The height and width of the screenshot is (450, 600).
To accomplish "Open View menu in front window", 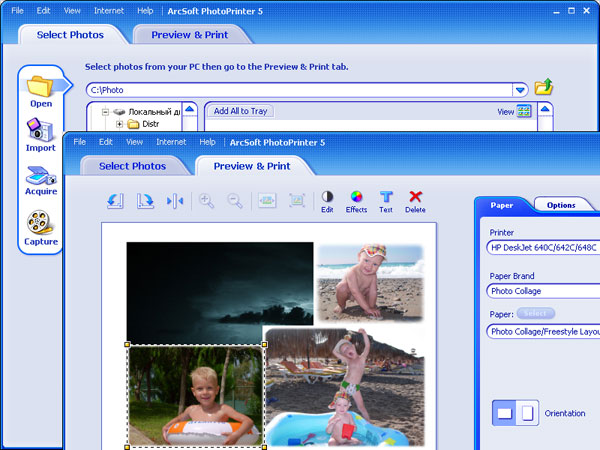I will [x=134, y=142].
